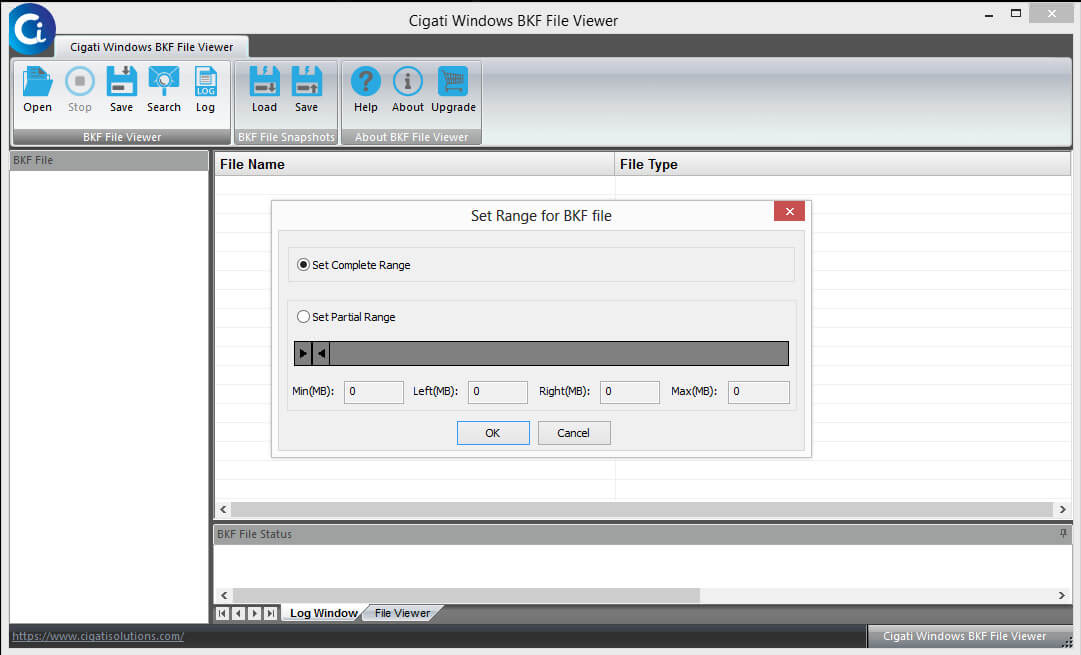This screenshot has height=655, width=1081.
Task: Click the BKF File panel header
Action: coord(109,160)
